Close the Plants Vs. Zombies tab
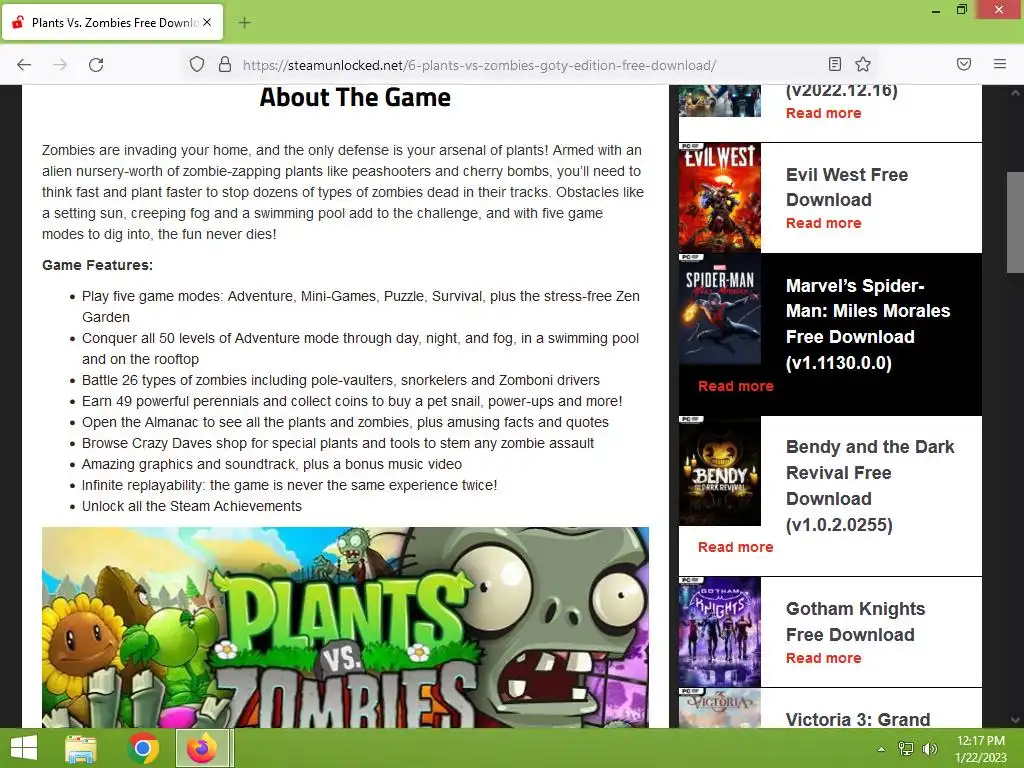1024x768 pixels. [x=207, y=22]
